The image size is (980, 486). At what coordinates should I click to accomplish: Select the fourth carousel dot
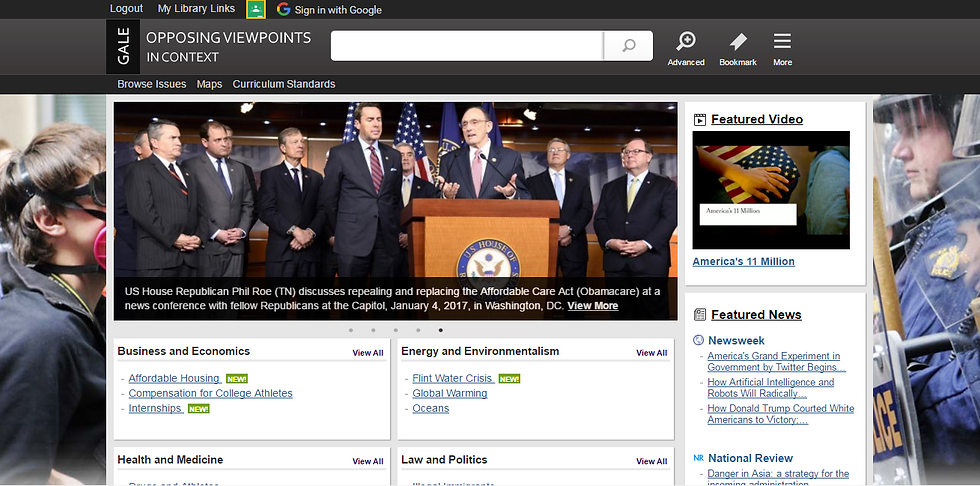[418, 330]
